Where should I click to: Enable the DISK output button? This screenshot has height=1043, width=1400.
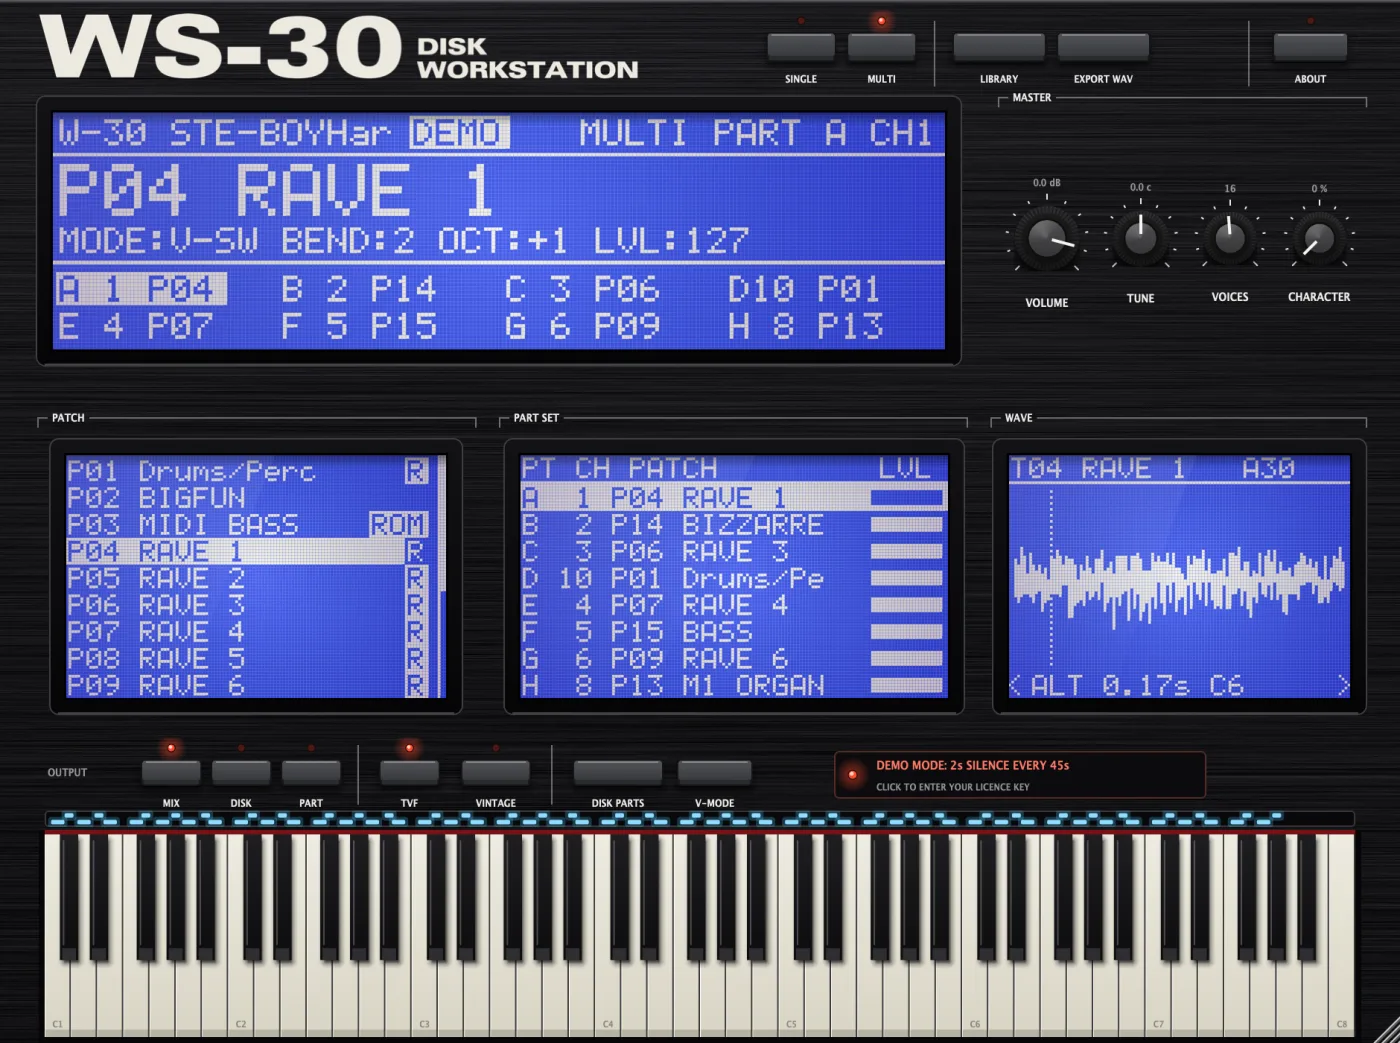[241, 773]
